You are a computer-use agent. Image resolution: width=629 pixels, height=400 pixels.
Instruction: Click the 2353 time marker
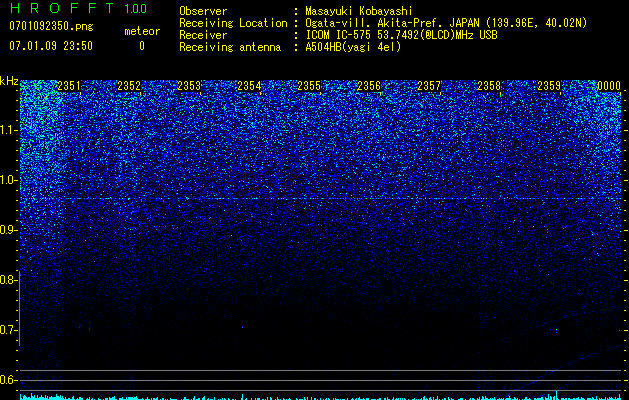tap(189, 86)
